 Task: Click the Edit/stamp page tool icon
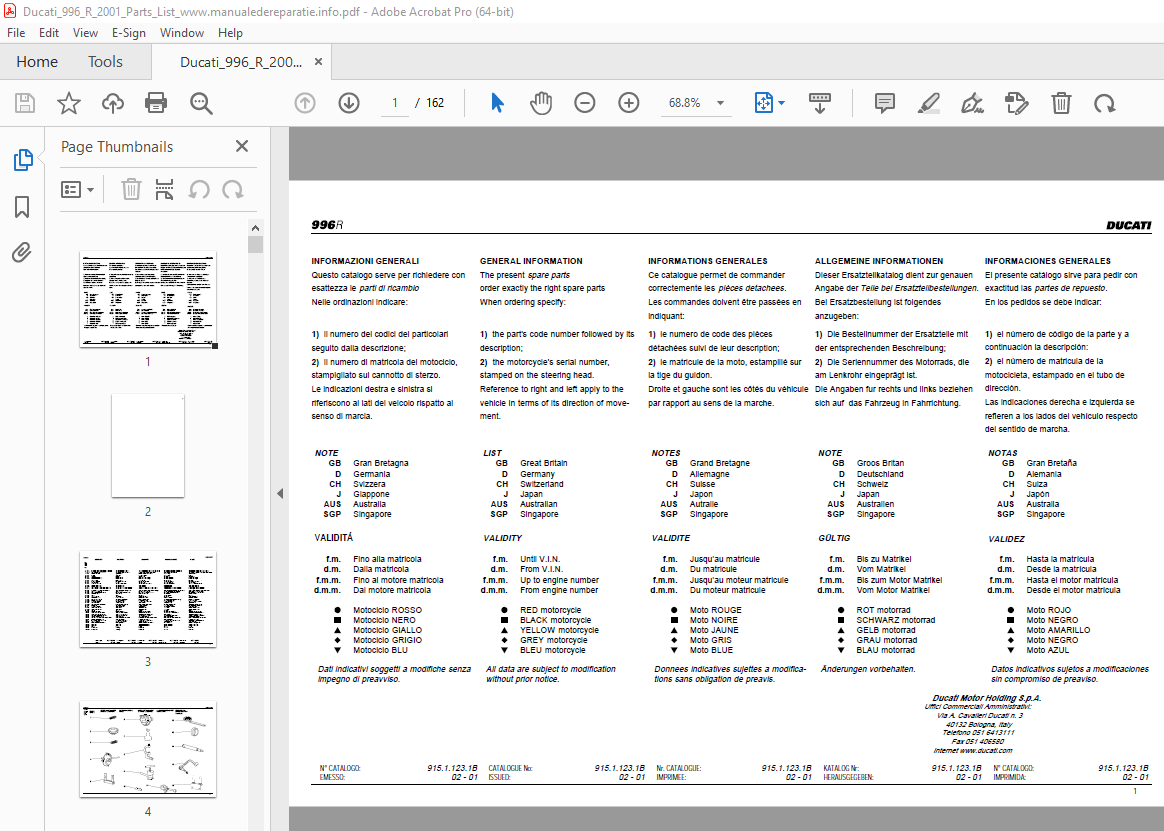point(1016,102)
